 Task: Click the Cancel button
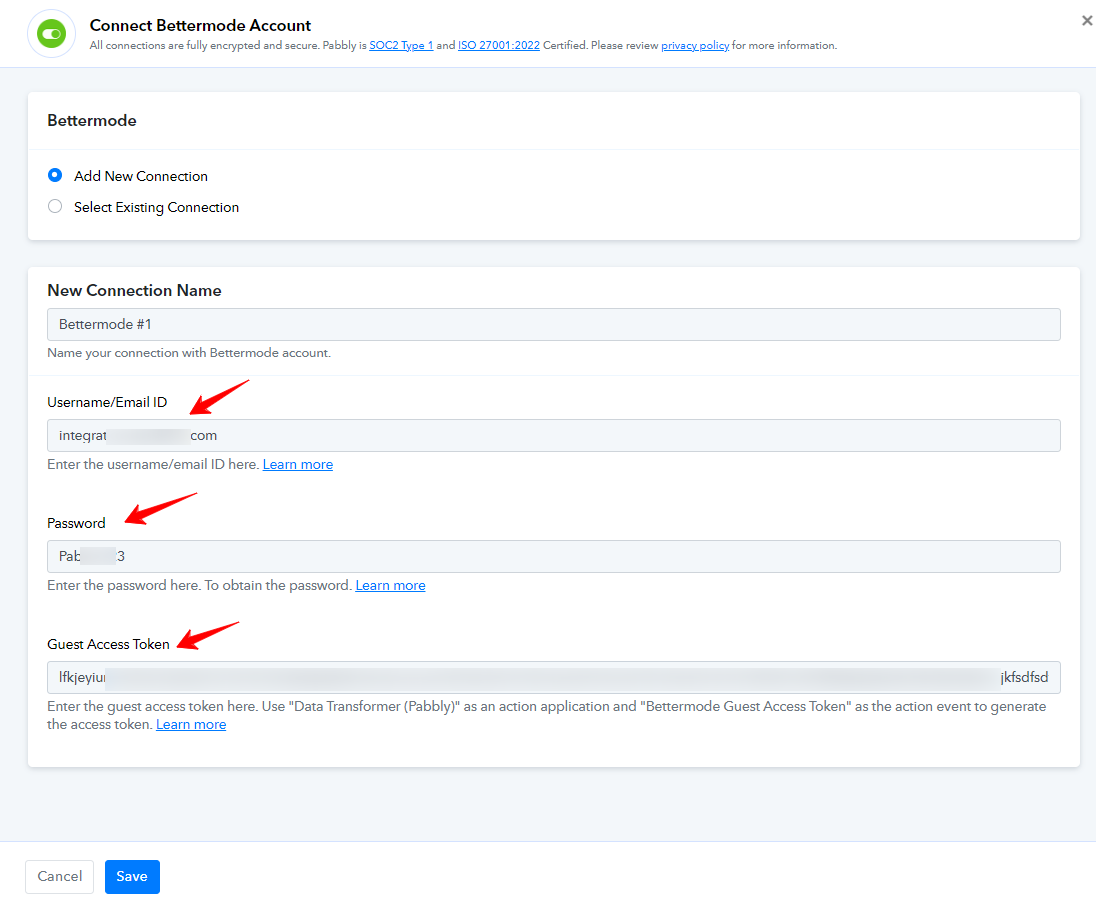click(x=59, y=877)
